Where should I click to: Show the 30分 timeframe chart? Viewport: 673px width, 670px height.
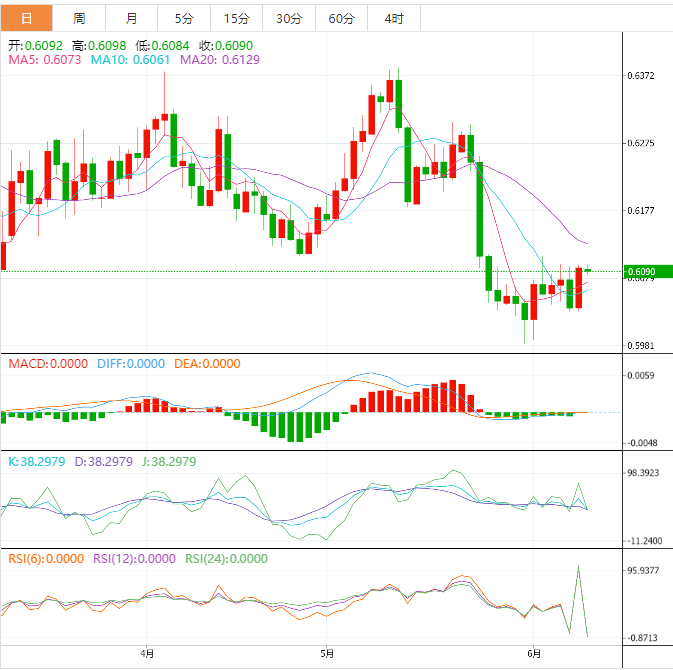pyautogui.click(x=288, y=18)
